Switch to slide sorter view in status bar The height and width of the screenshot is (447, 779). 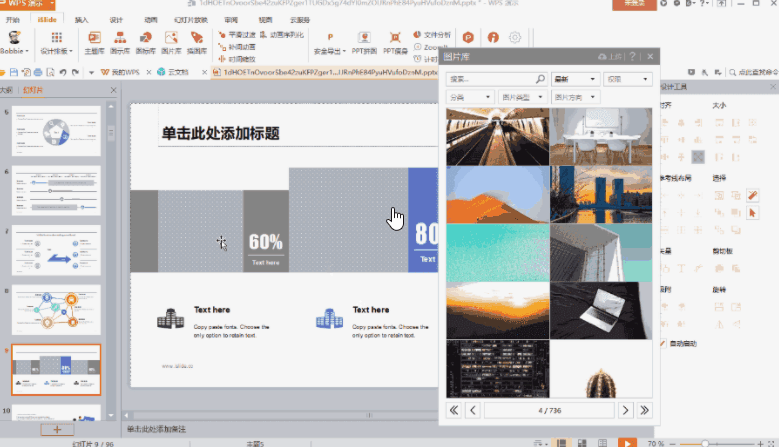(x=582, y=443)
